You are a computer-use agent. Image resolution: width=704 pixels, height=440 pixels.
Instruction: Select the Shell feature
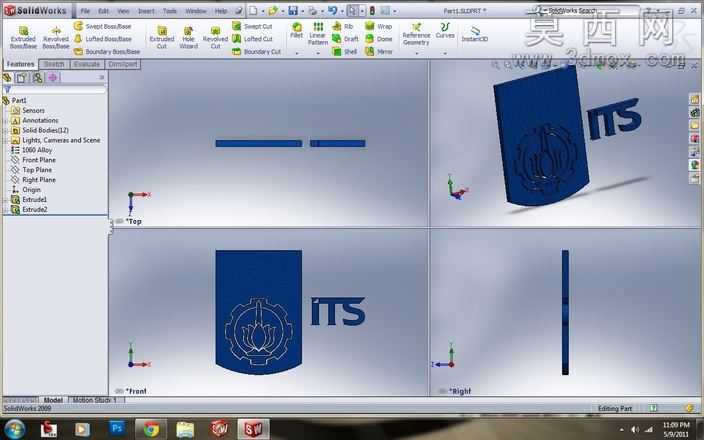(x=344, y=52)
